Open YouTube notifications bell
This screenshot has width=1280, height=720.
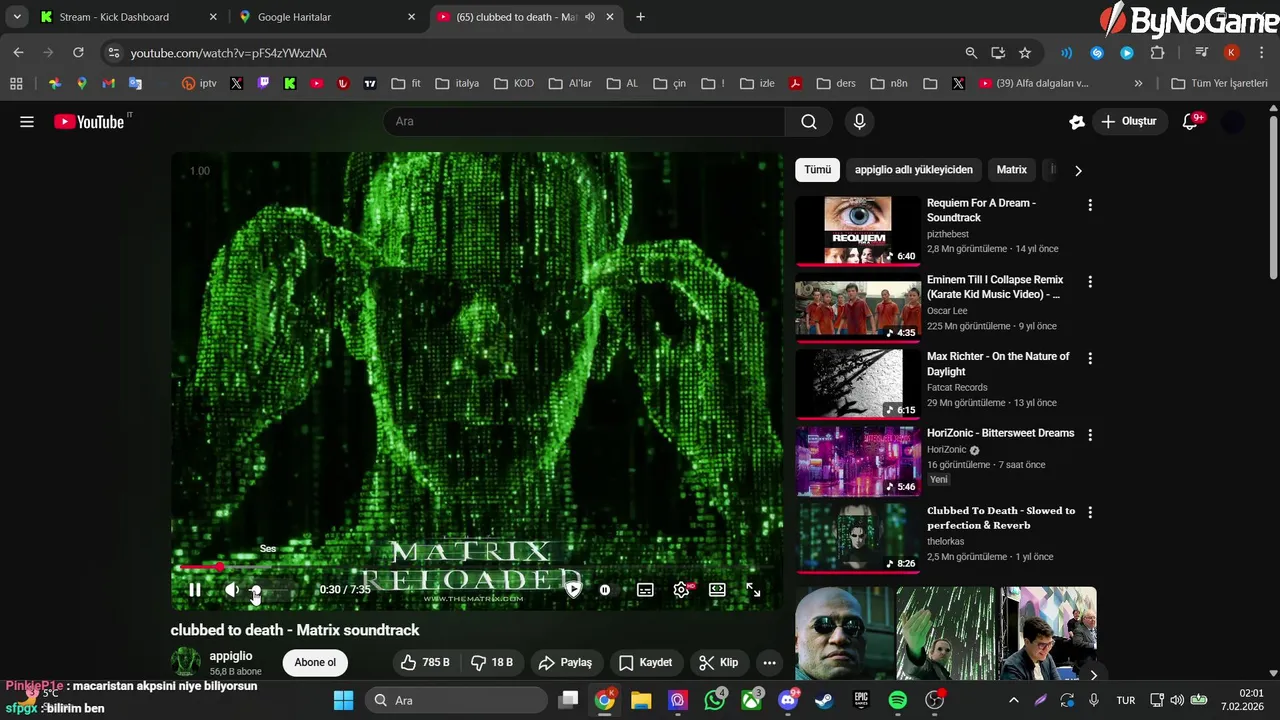pyautogui.click(x=1190, y=122)
